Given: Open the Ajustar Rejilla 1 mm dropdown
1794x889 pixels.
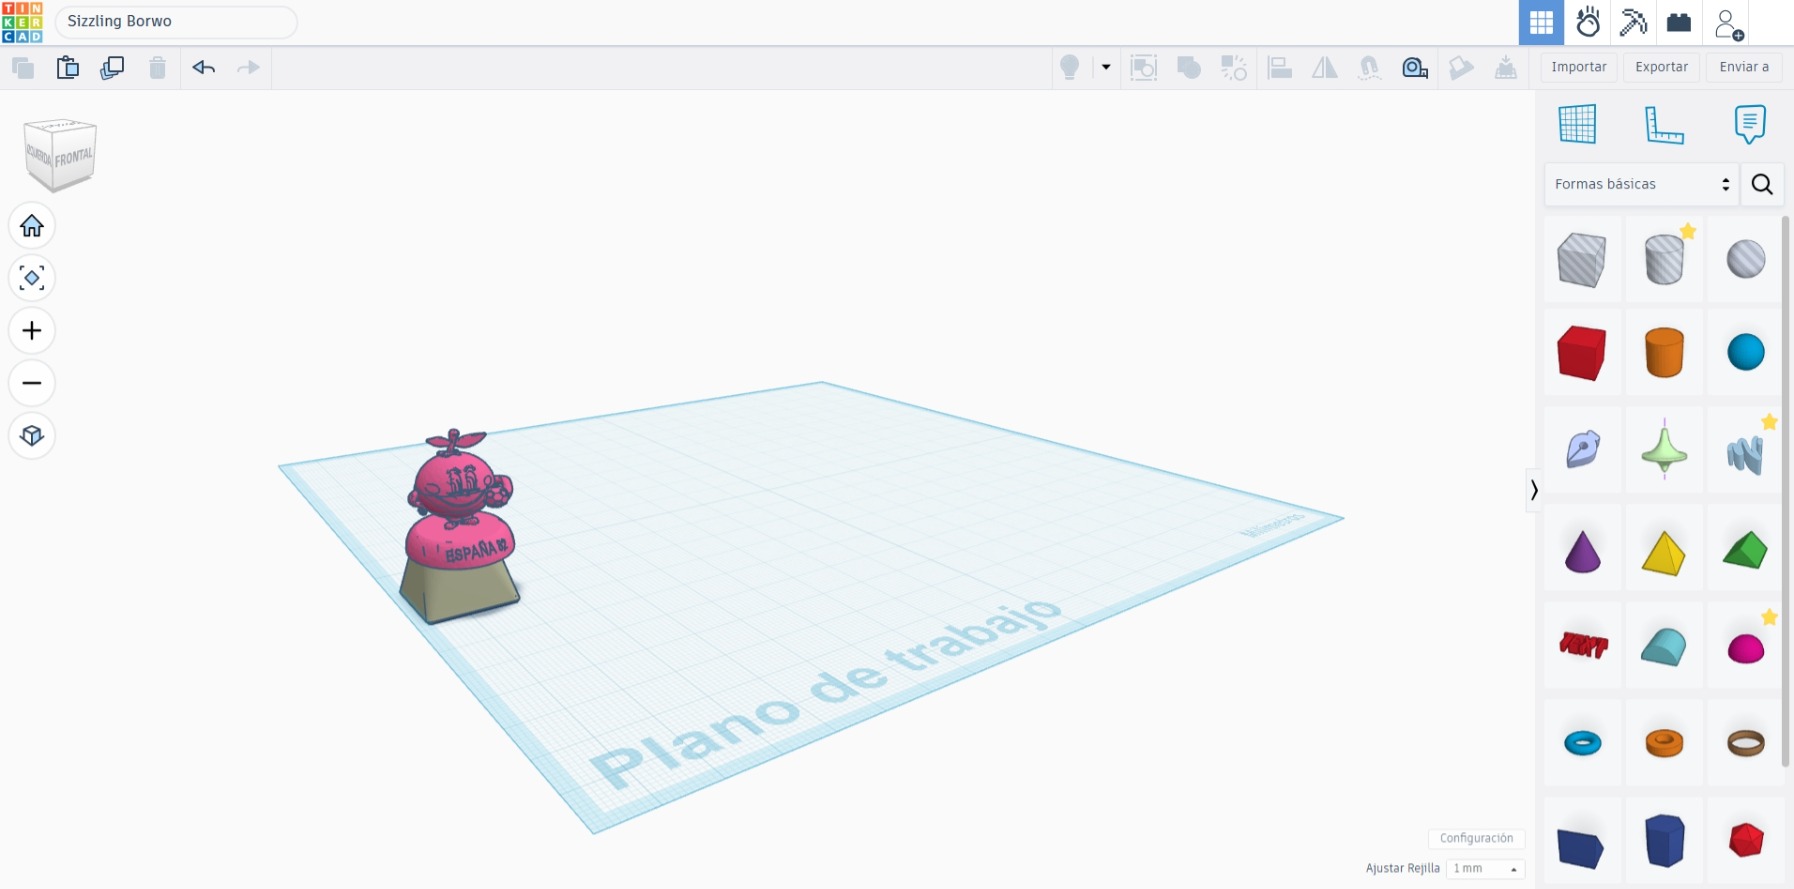Looking at the screenshot, I should (1485, 868).
